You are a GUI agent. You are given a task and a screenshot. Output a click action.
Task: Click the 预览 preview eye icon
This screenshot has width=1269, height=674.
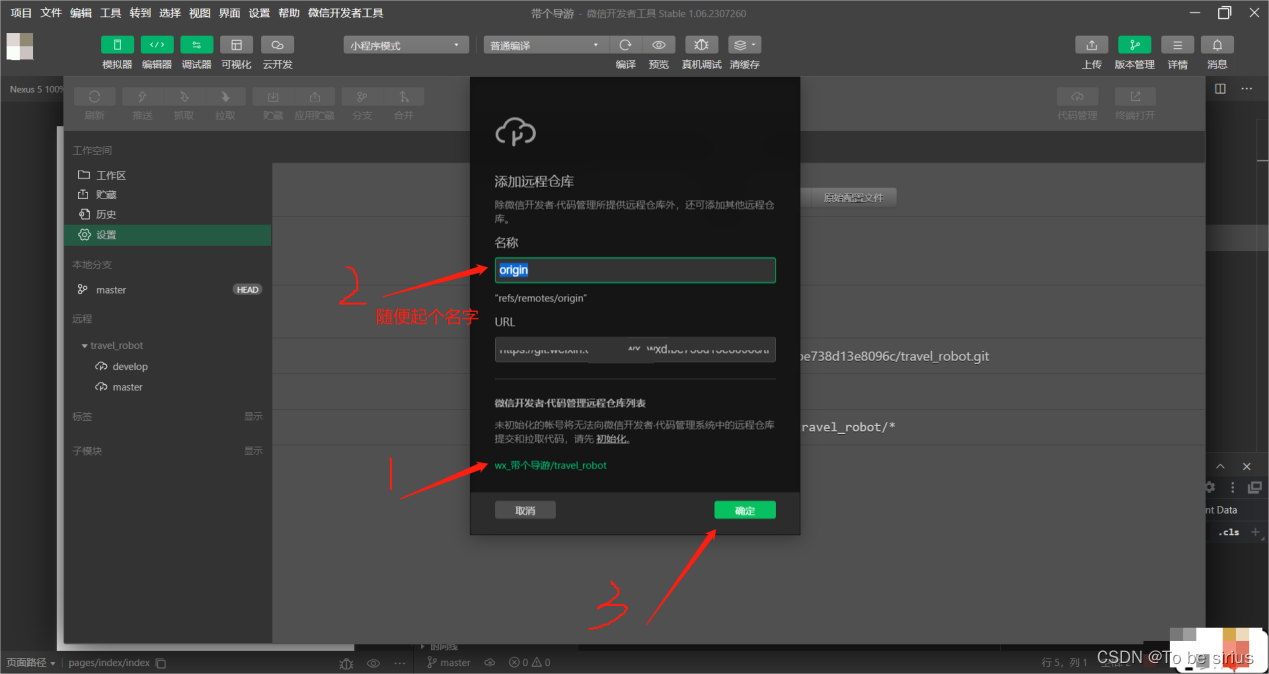coord(658,45)
